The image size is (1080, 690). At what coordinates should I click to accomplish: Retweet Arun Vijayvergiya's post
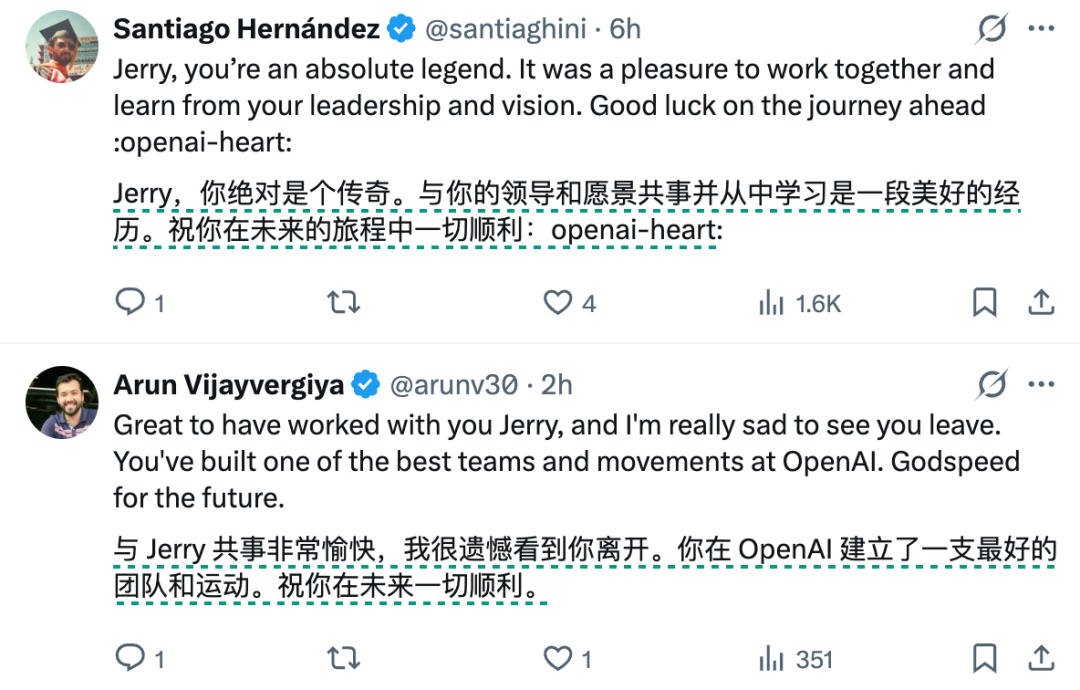pos(344,658)
